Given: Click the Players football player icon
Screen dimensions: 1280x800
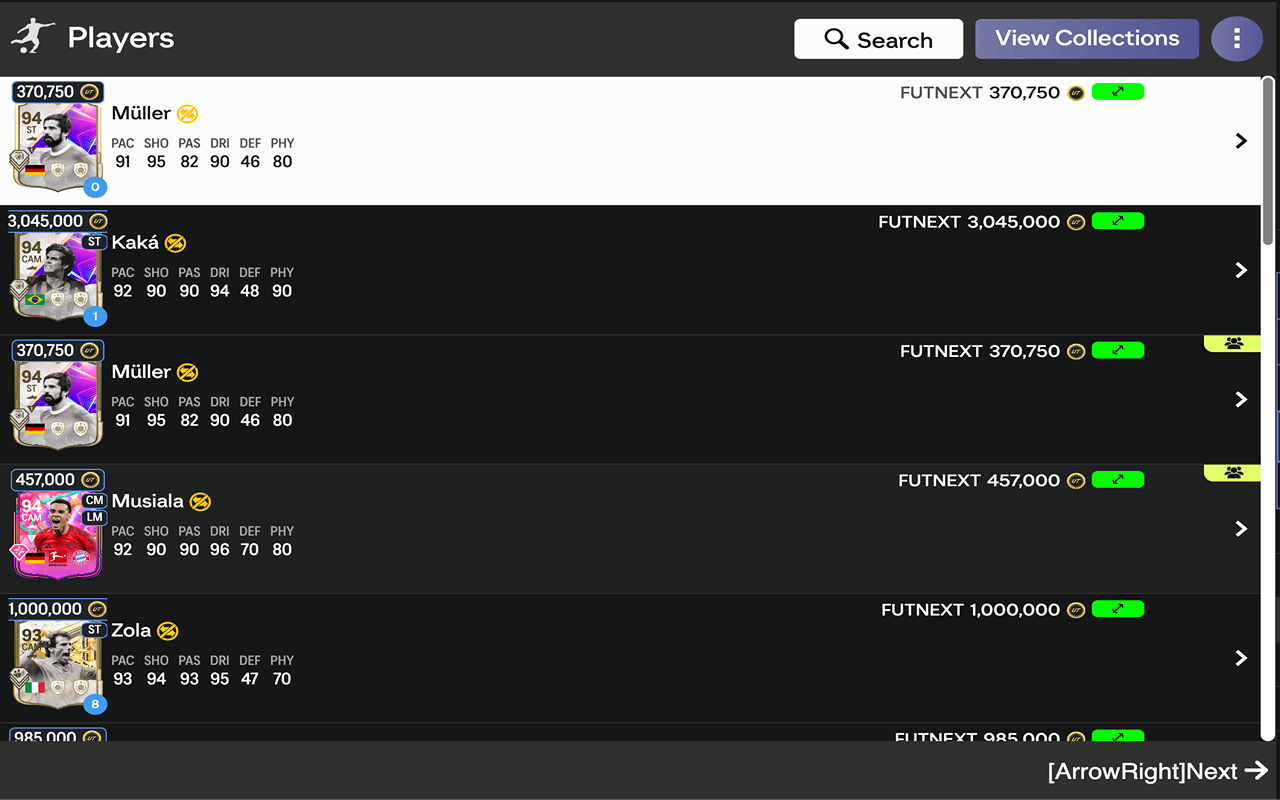Looking at the screenshot, I should (33, 38).
